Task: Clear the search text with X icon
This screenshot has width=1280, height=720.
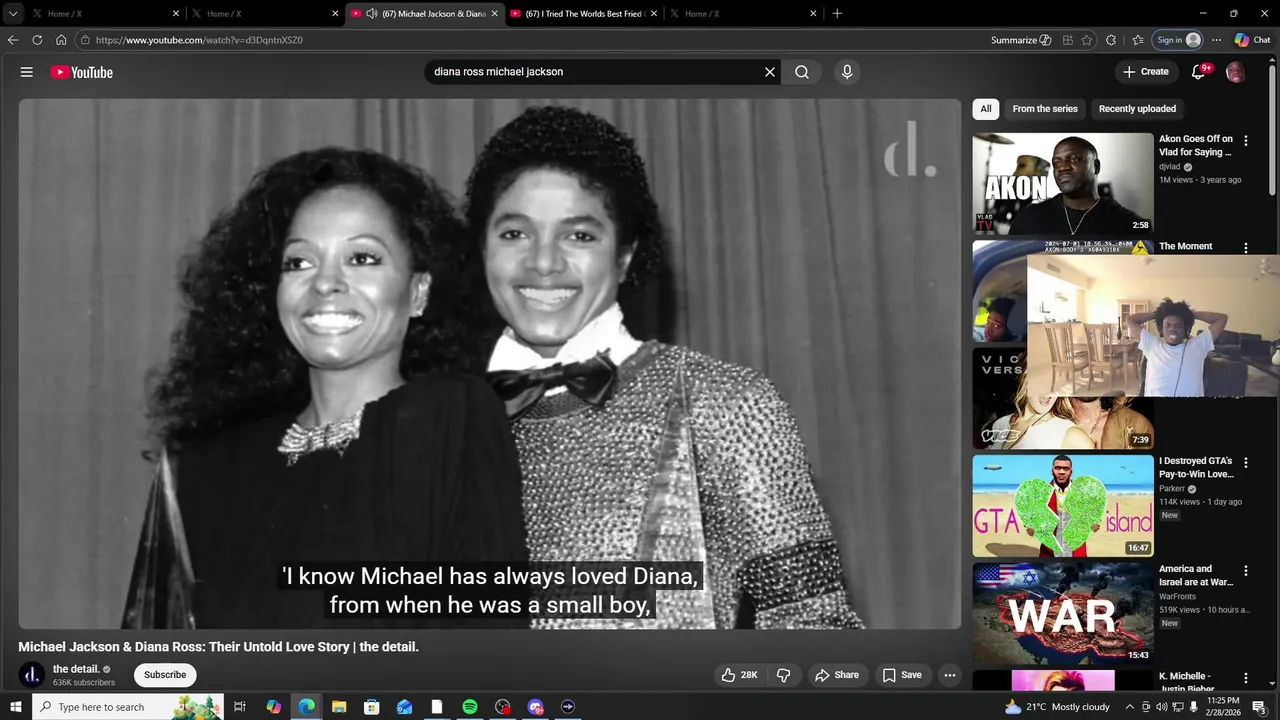Action: (770, 72)
